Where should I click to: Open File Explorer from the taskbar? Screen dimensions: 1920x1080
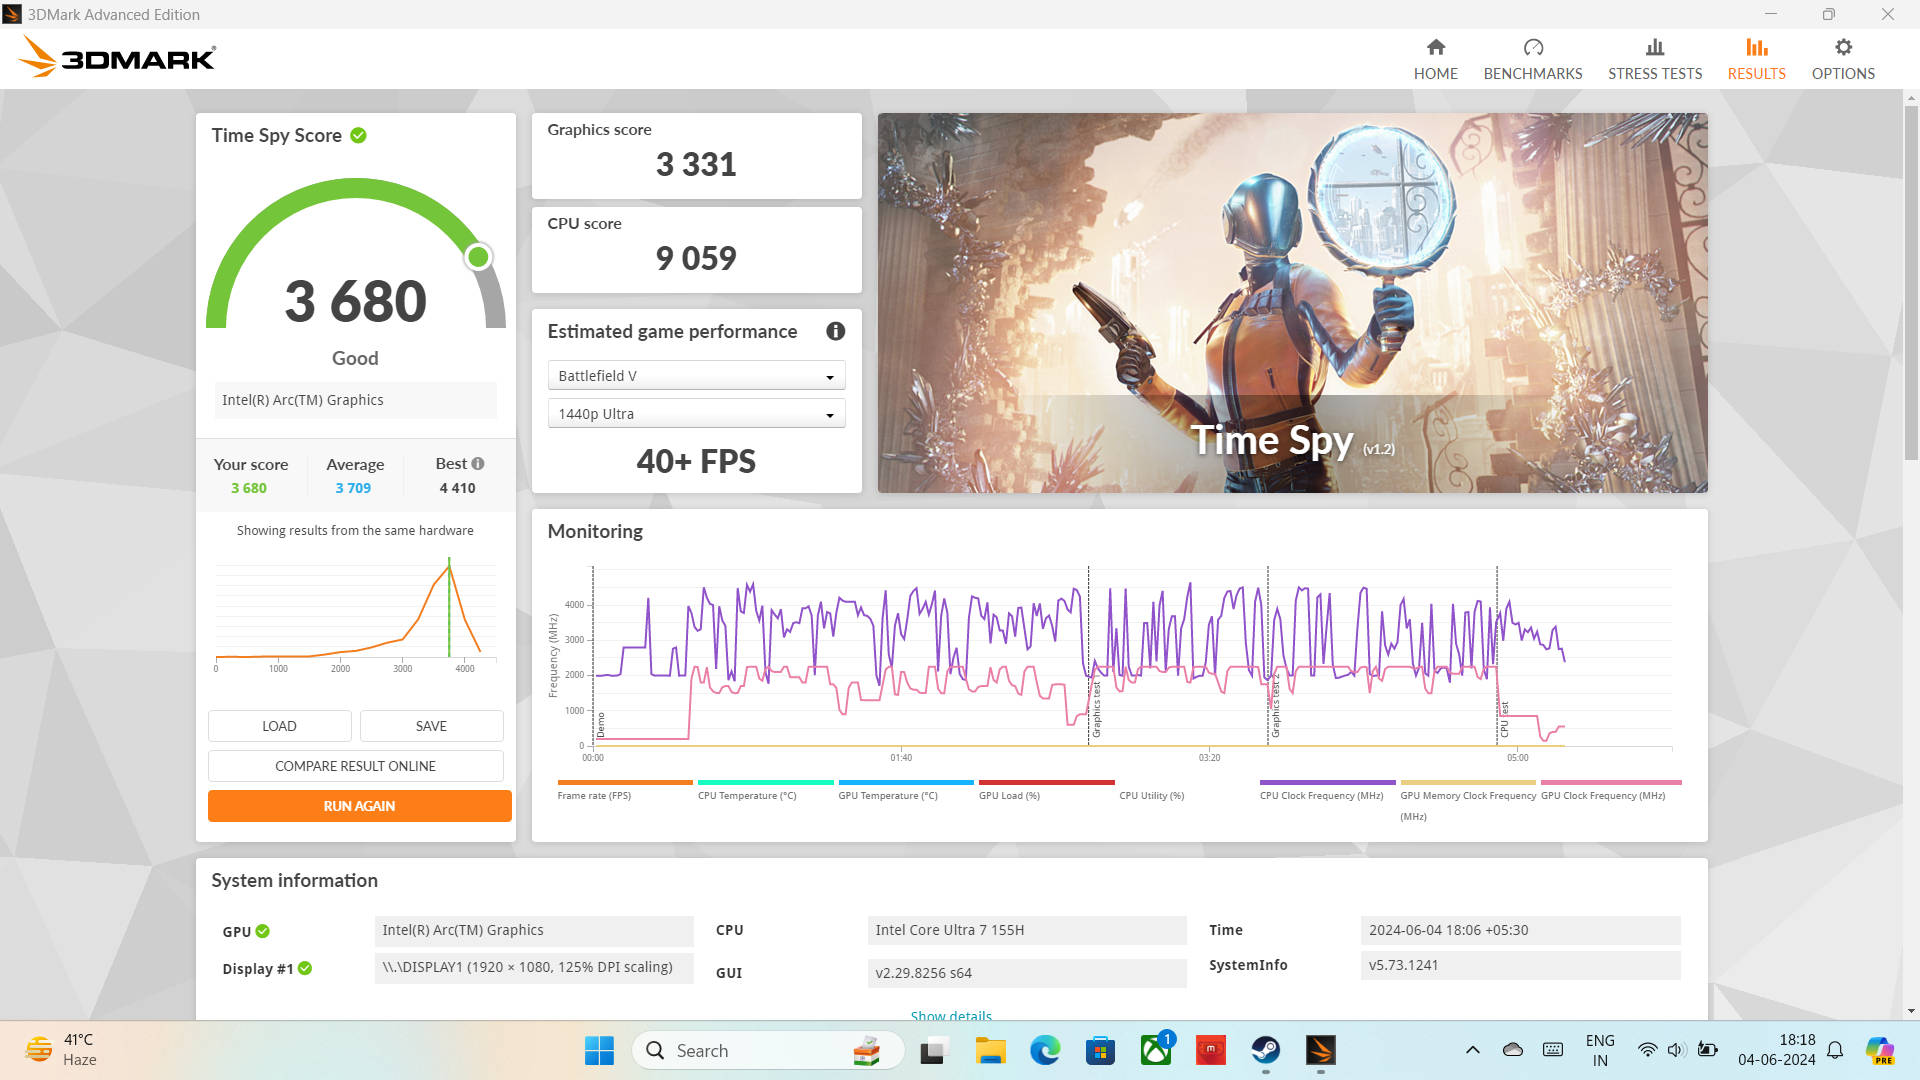click(x=990, y=1050)
